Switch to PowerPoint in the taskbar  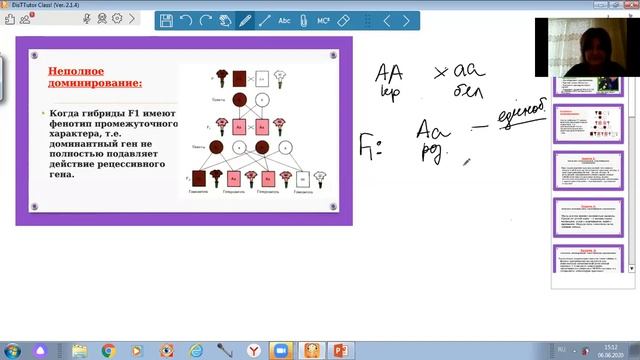pyautogui.click(x=340, y=351)
